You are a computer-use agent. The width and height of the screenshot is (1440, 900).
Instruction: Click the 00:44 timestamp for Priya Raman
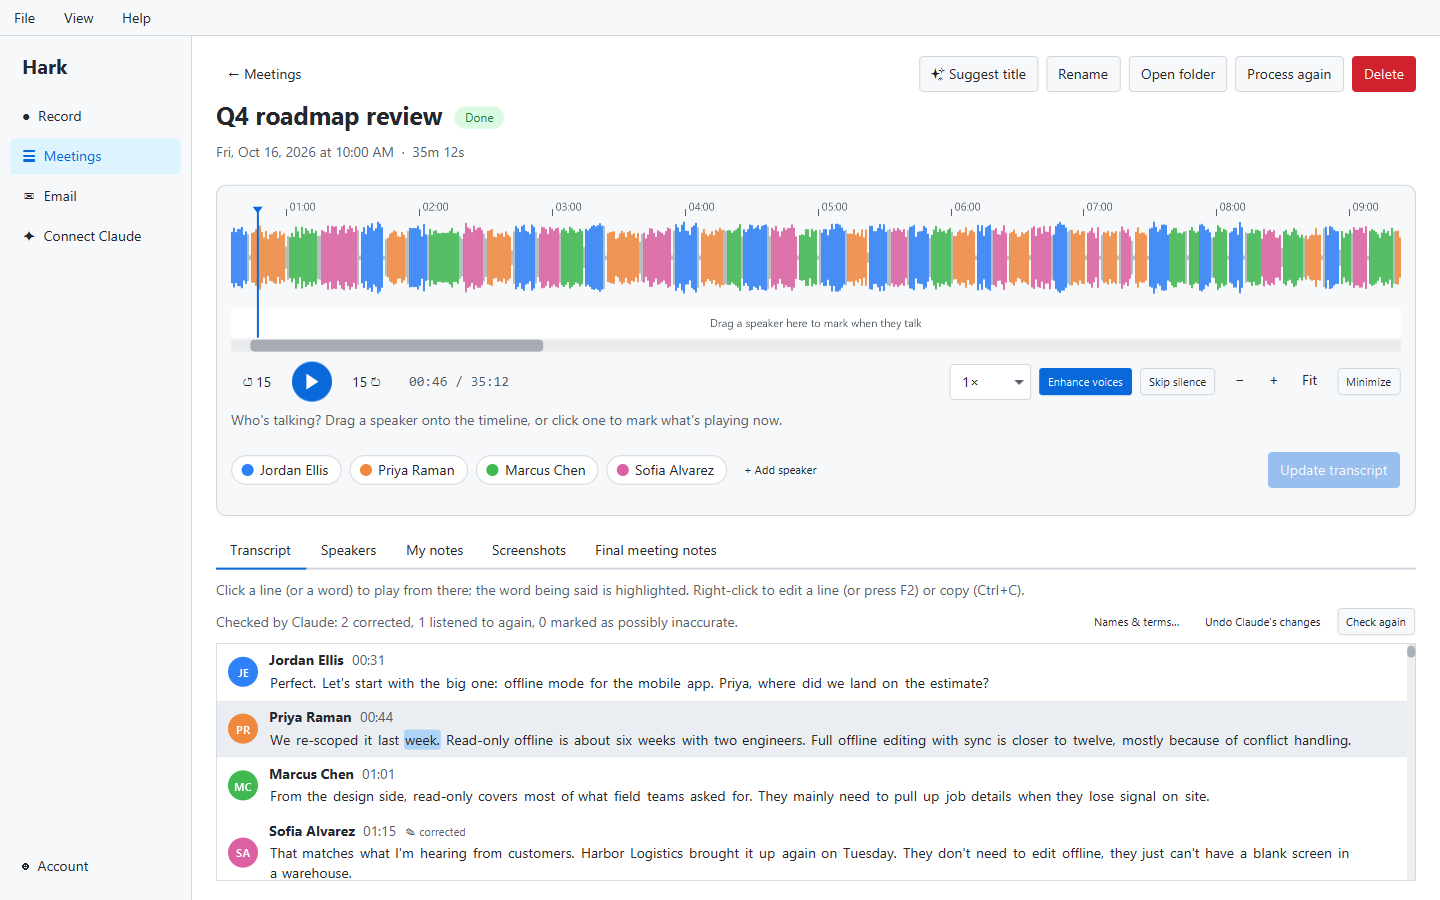click(x=377, y=717)
